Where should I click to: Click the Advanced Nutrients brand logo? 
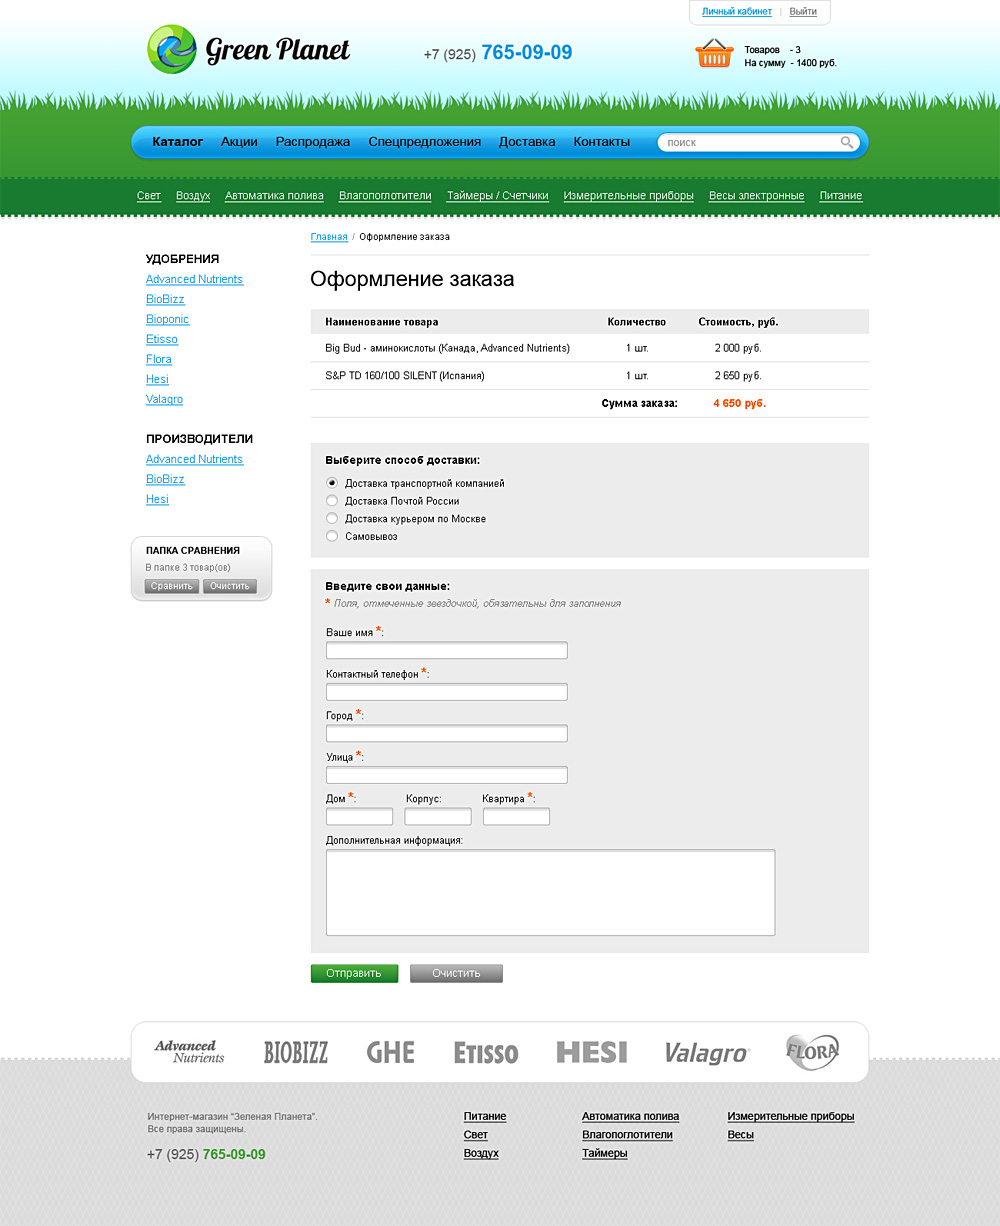tap(189, 1052)
